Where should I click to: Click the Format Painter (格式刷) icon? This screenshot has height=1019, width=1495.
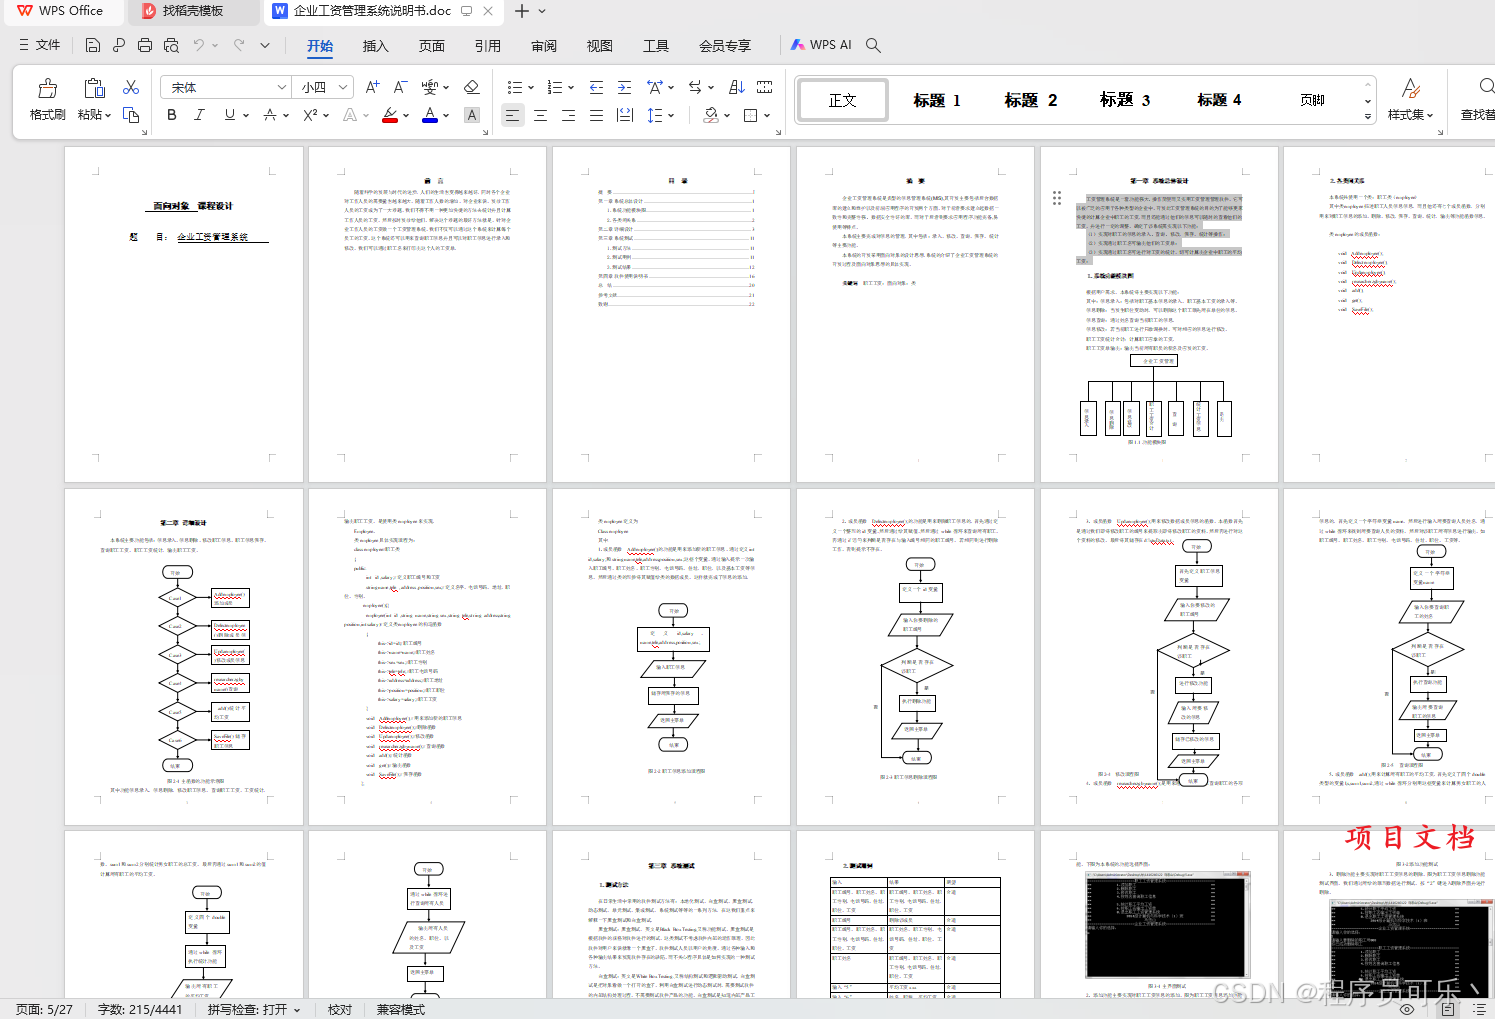[47, 89]
